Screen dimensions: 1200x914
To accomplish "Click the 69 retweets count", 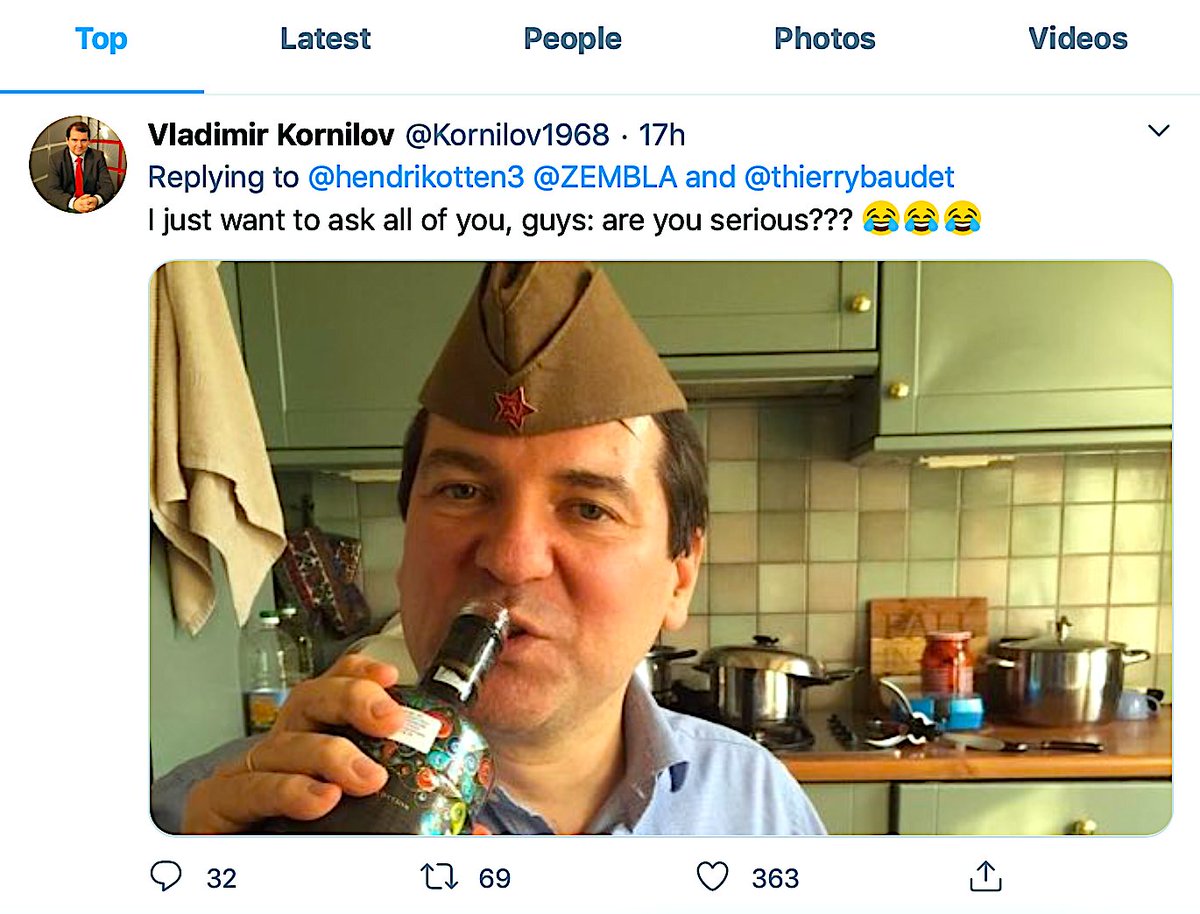I will 494,878.
